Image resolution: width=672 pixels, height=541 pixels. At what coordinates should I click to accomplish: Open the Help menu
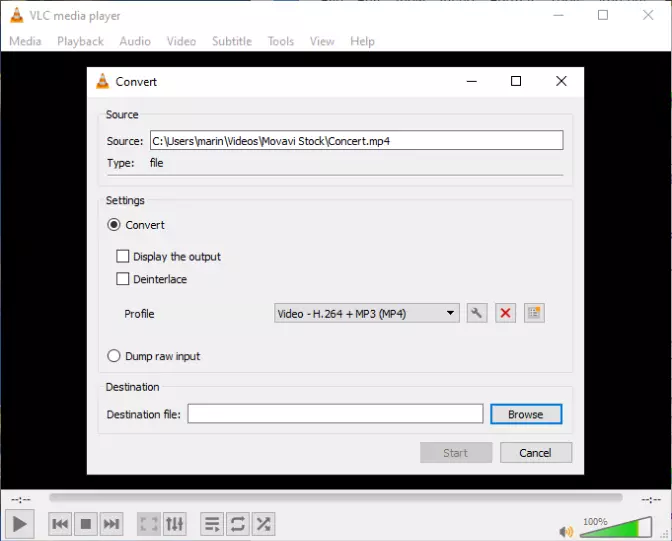click(x=362, y=41)
